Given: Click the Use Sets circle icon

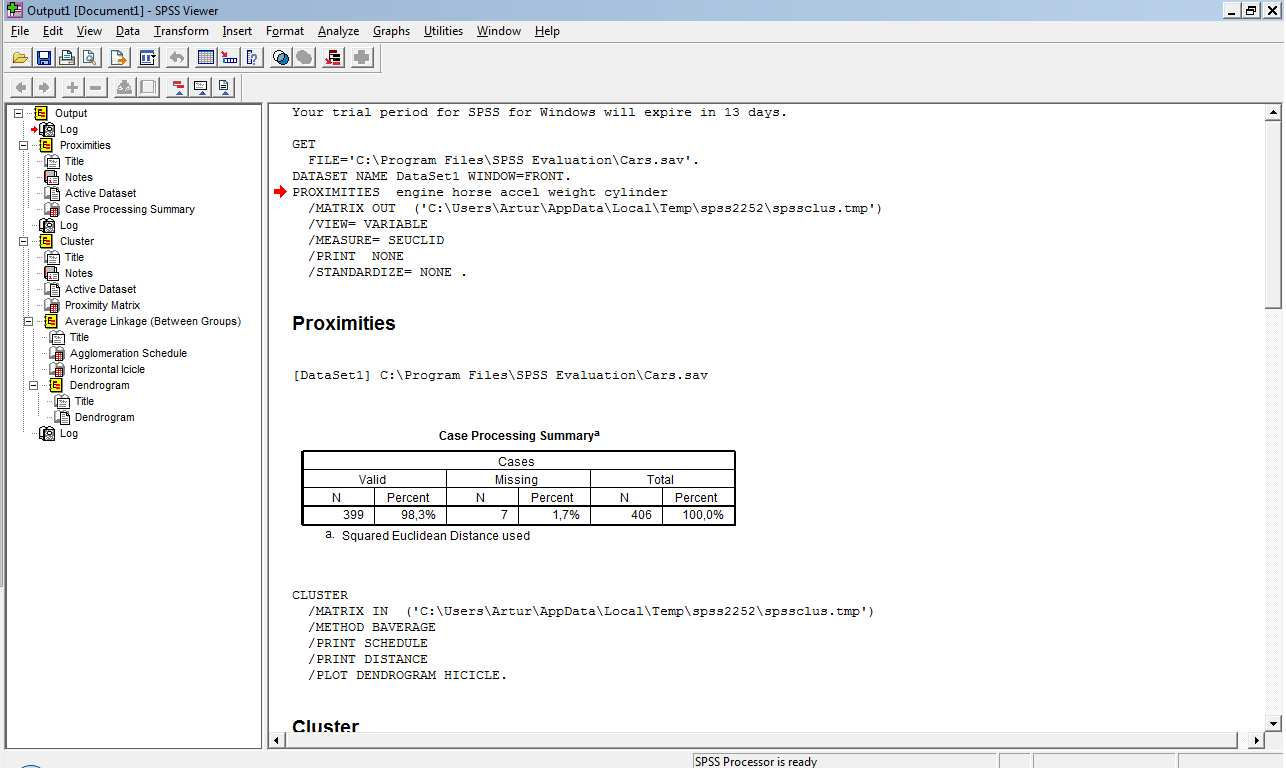Looking at the screenshot, I should click(281, 58).
